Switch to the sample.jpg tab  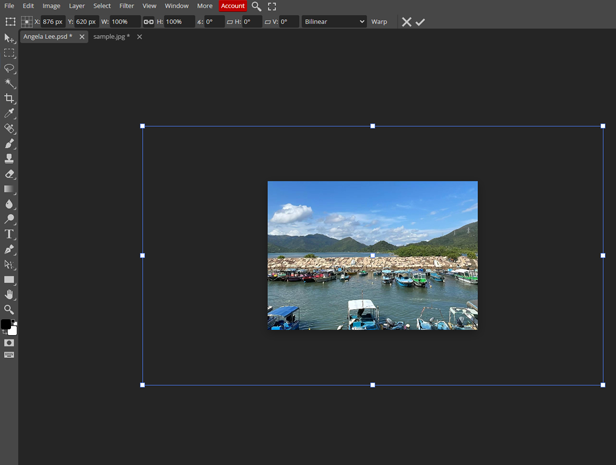(111, 37)
